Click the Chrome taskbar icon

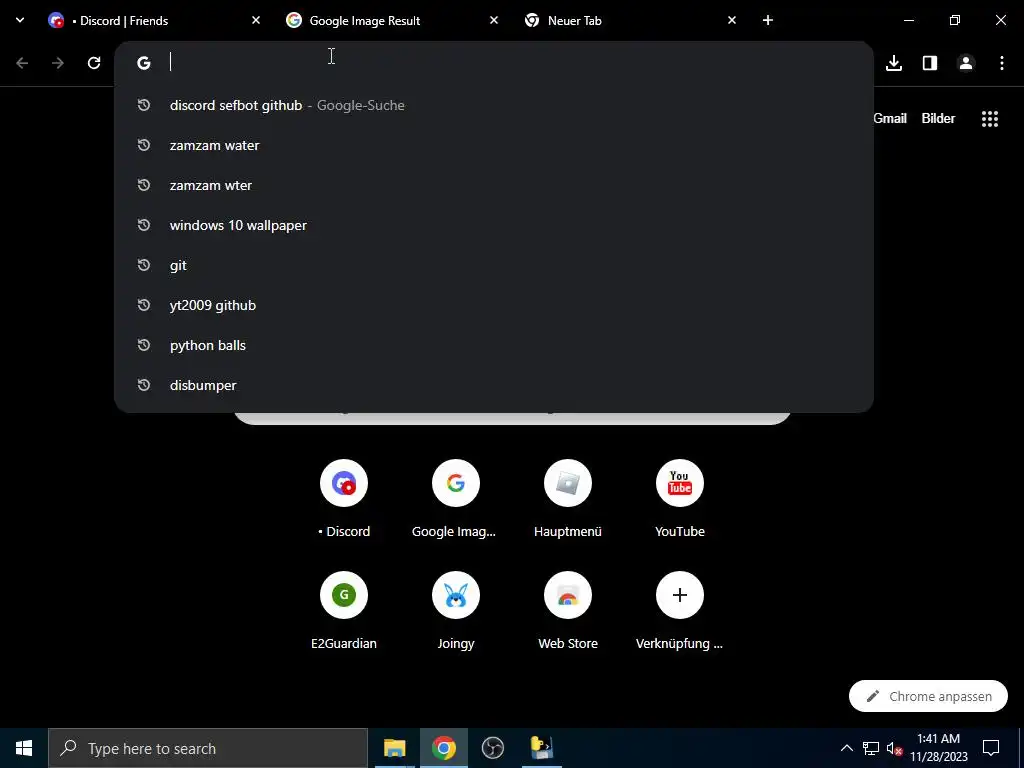point(443,748)
